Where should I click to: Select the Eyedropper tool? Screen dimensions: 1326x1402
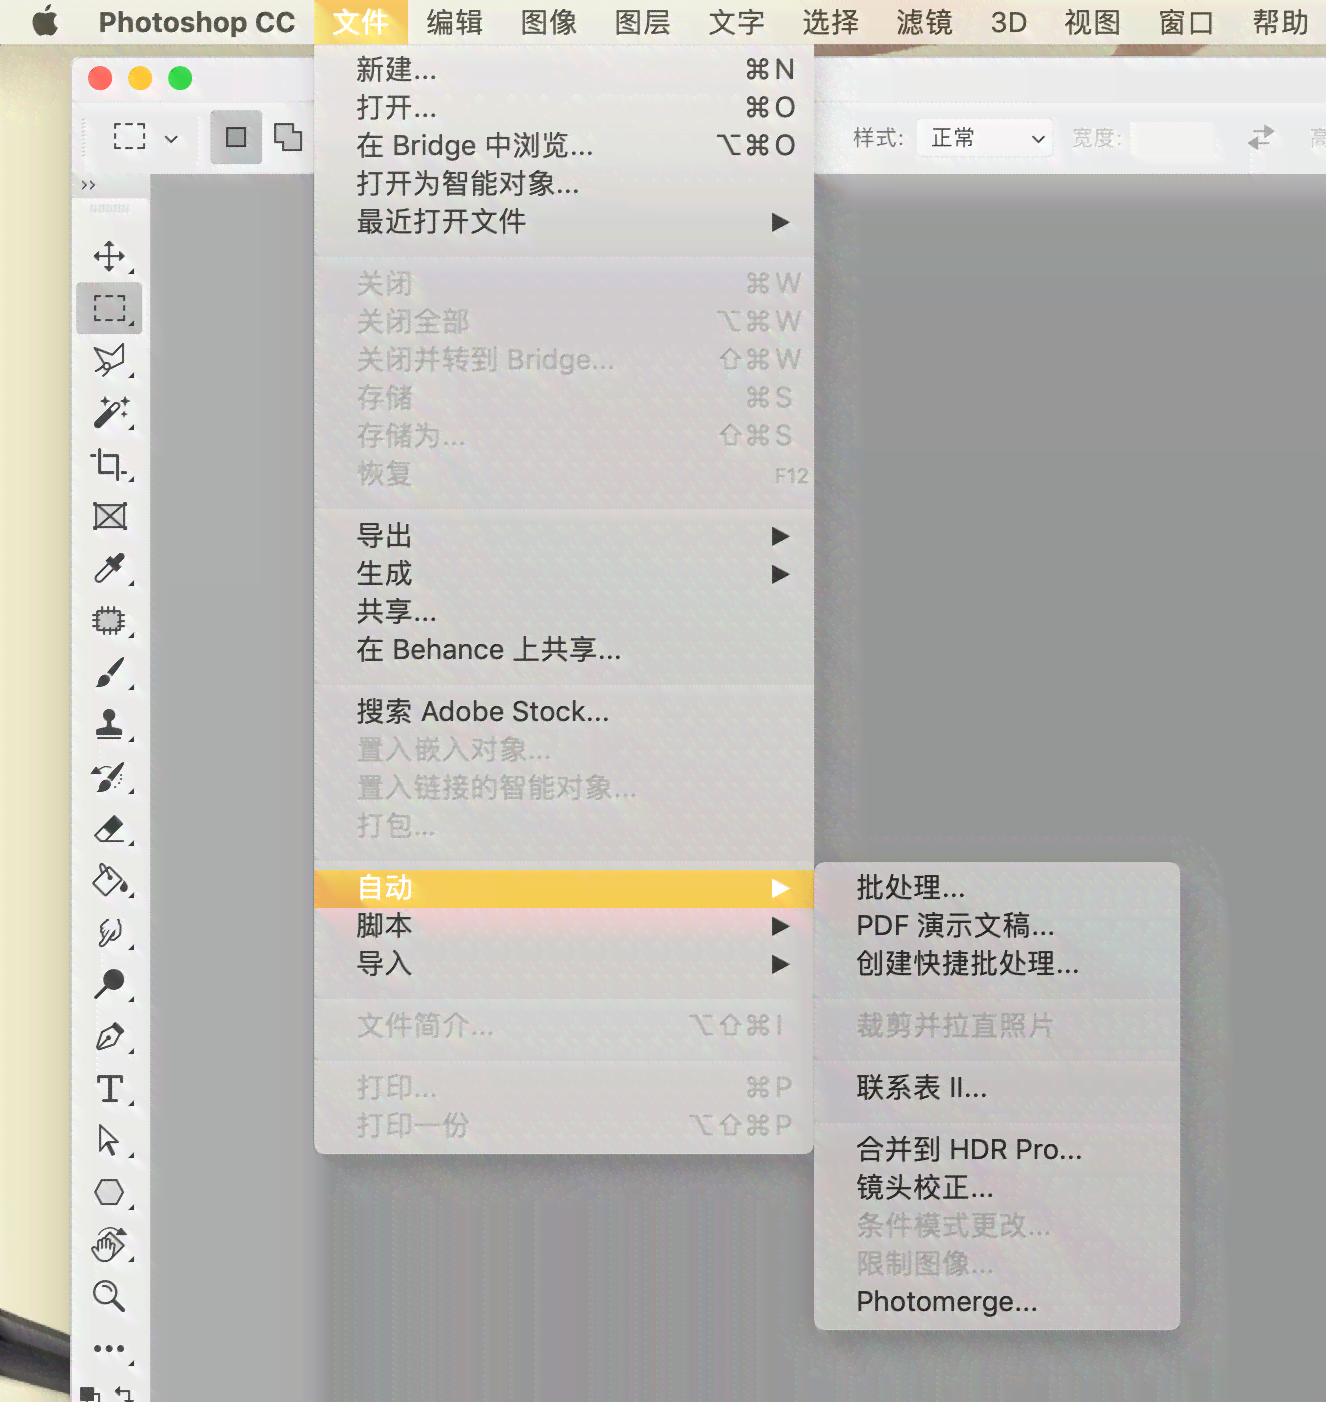(109, 568)
